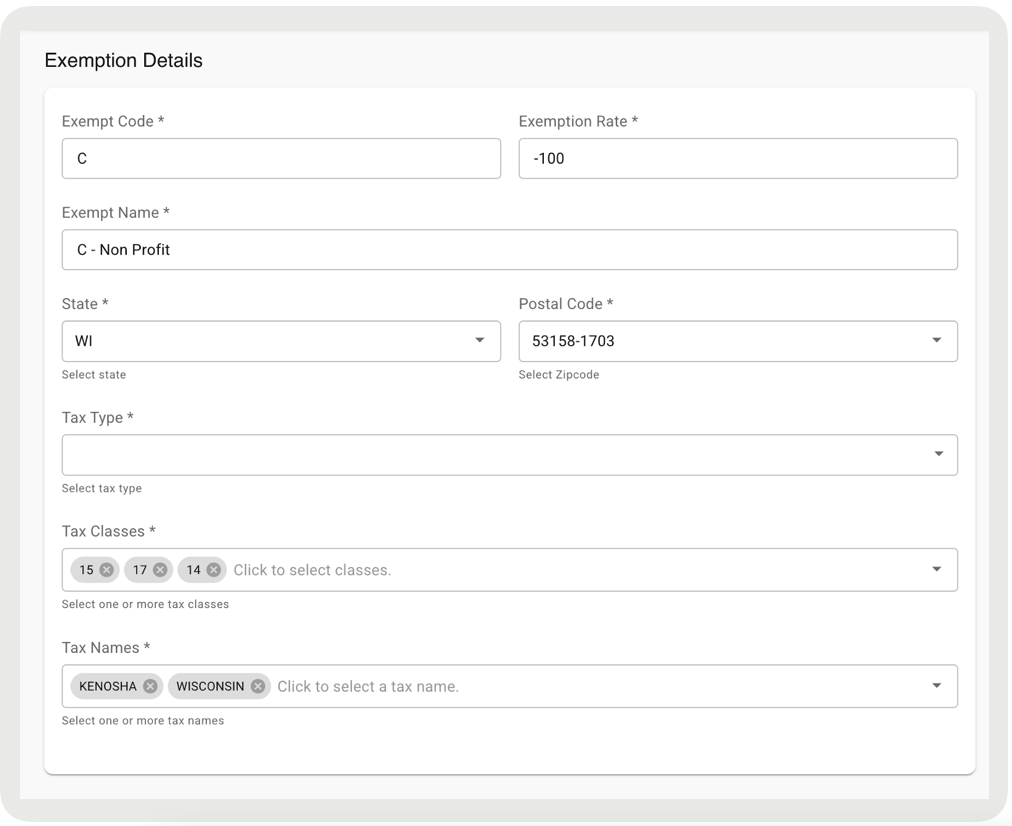Click the Exempt Code input field
This screenshot has height=826, width=1012.
tap(281, 158)
